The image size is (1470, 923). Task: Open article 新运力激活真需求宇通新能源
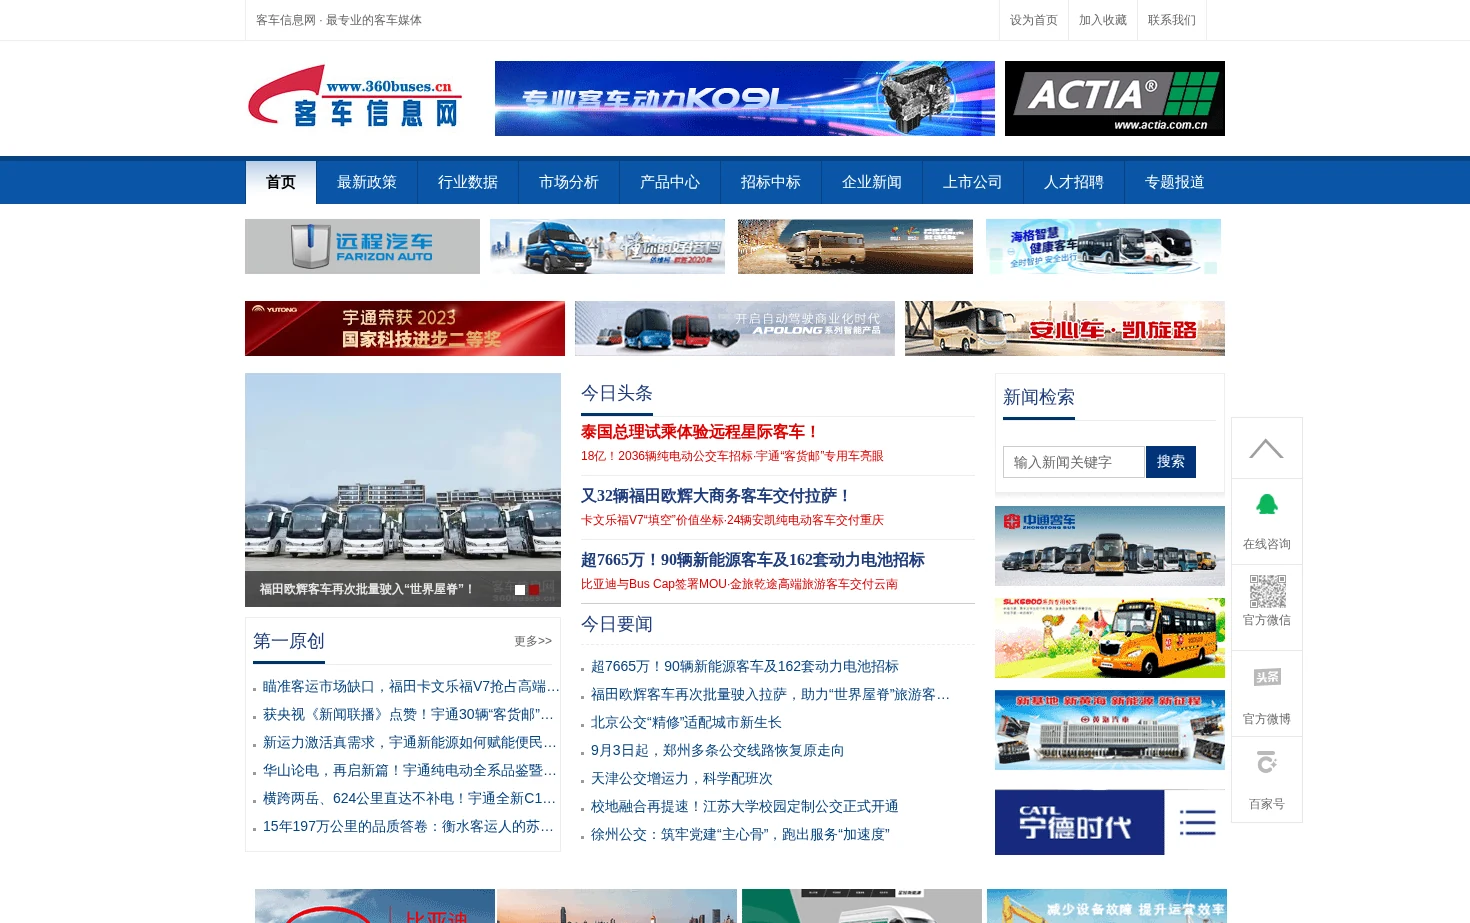coord(410,742)
